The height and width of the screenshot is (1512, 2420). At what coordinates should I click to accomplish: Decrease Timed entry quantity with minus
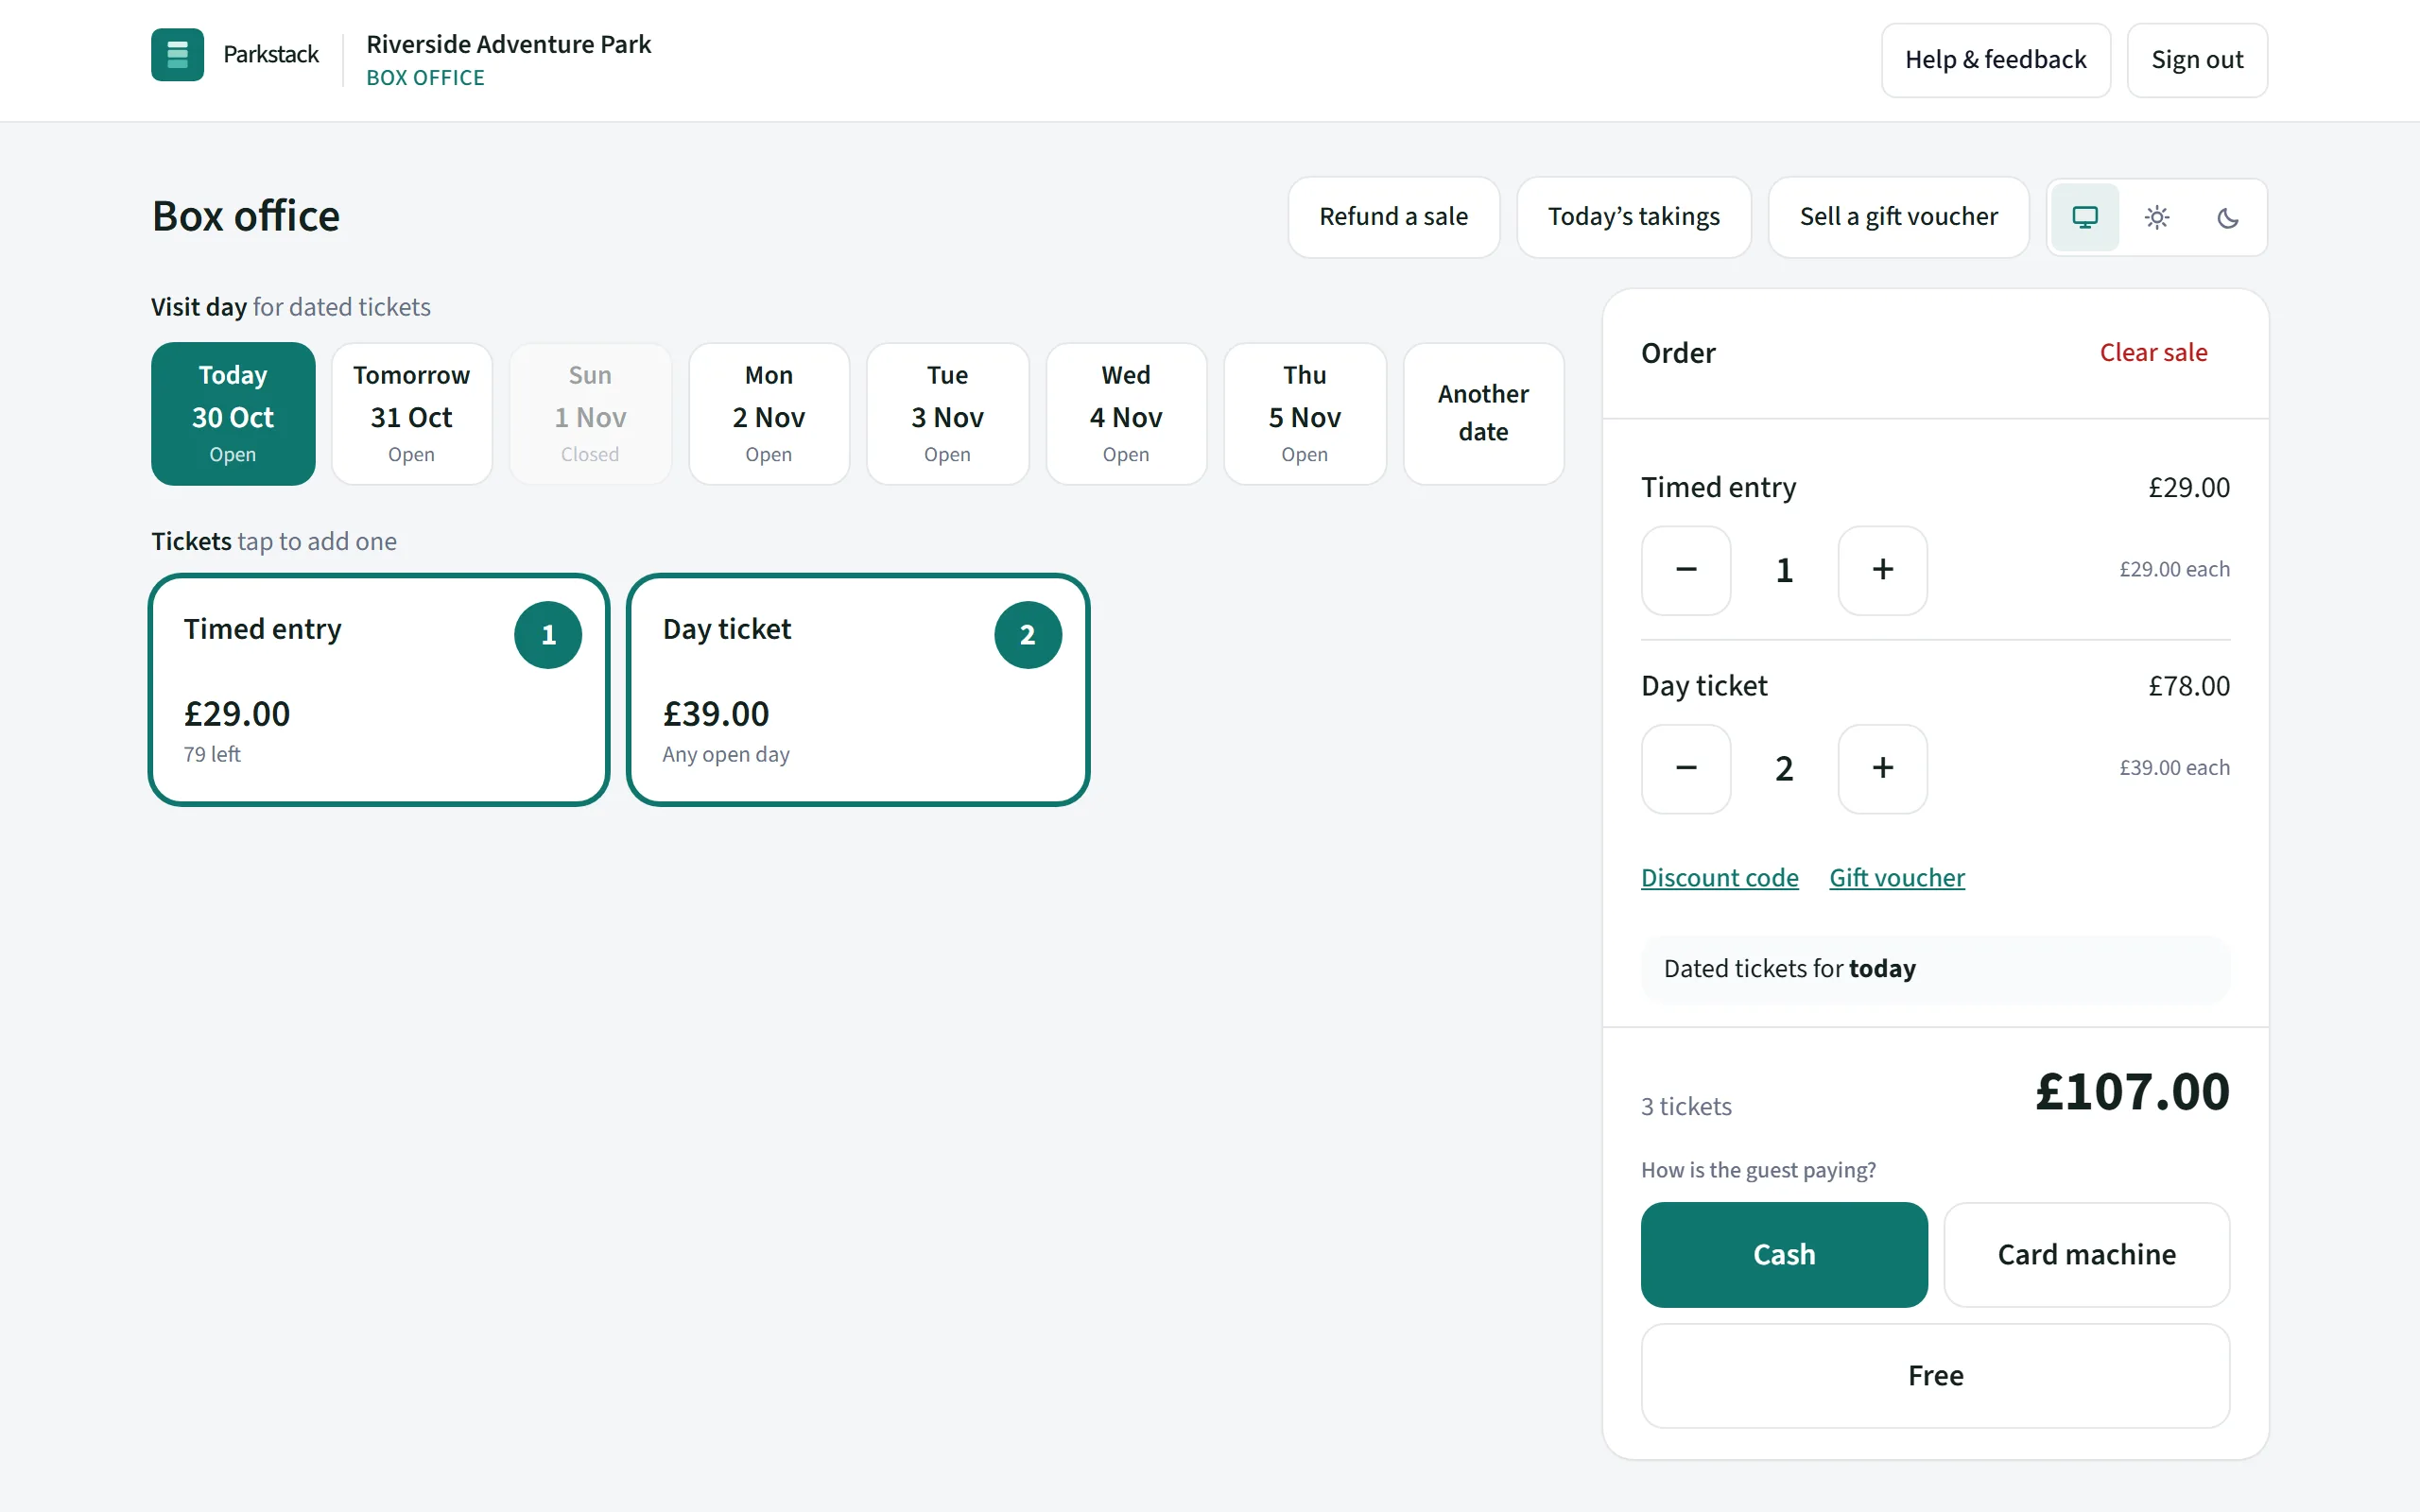tap(1686, 570)
